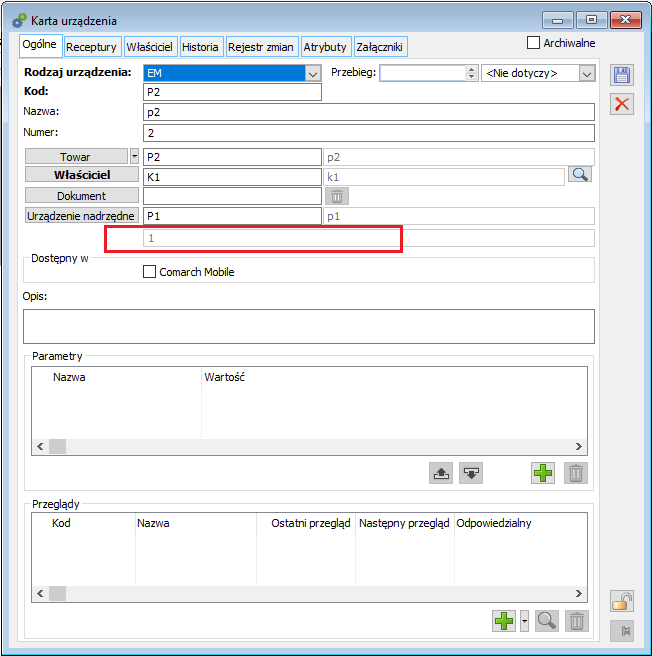
Task: Adjust the Przebieg spinner arrows
Action: click(472, 73)
